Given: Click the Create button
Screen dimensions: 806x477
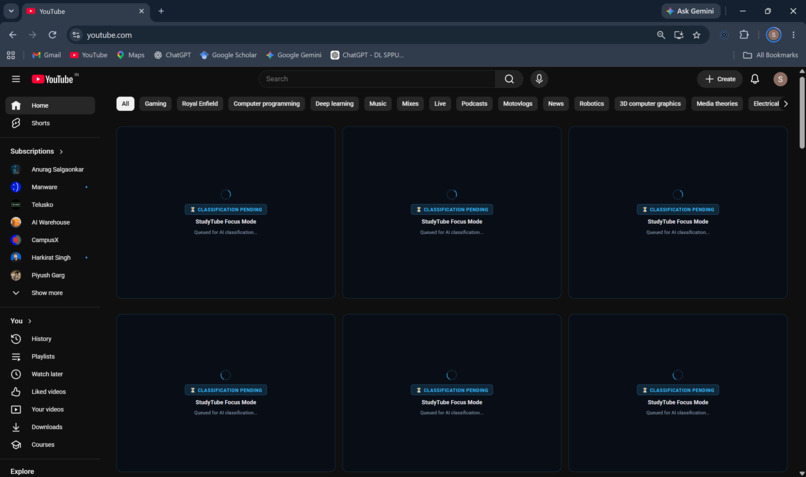Looking at the screenshot, I should 720,79.
